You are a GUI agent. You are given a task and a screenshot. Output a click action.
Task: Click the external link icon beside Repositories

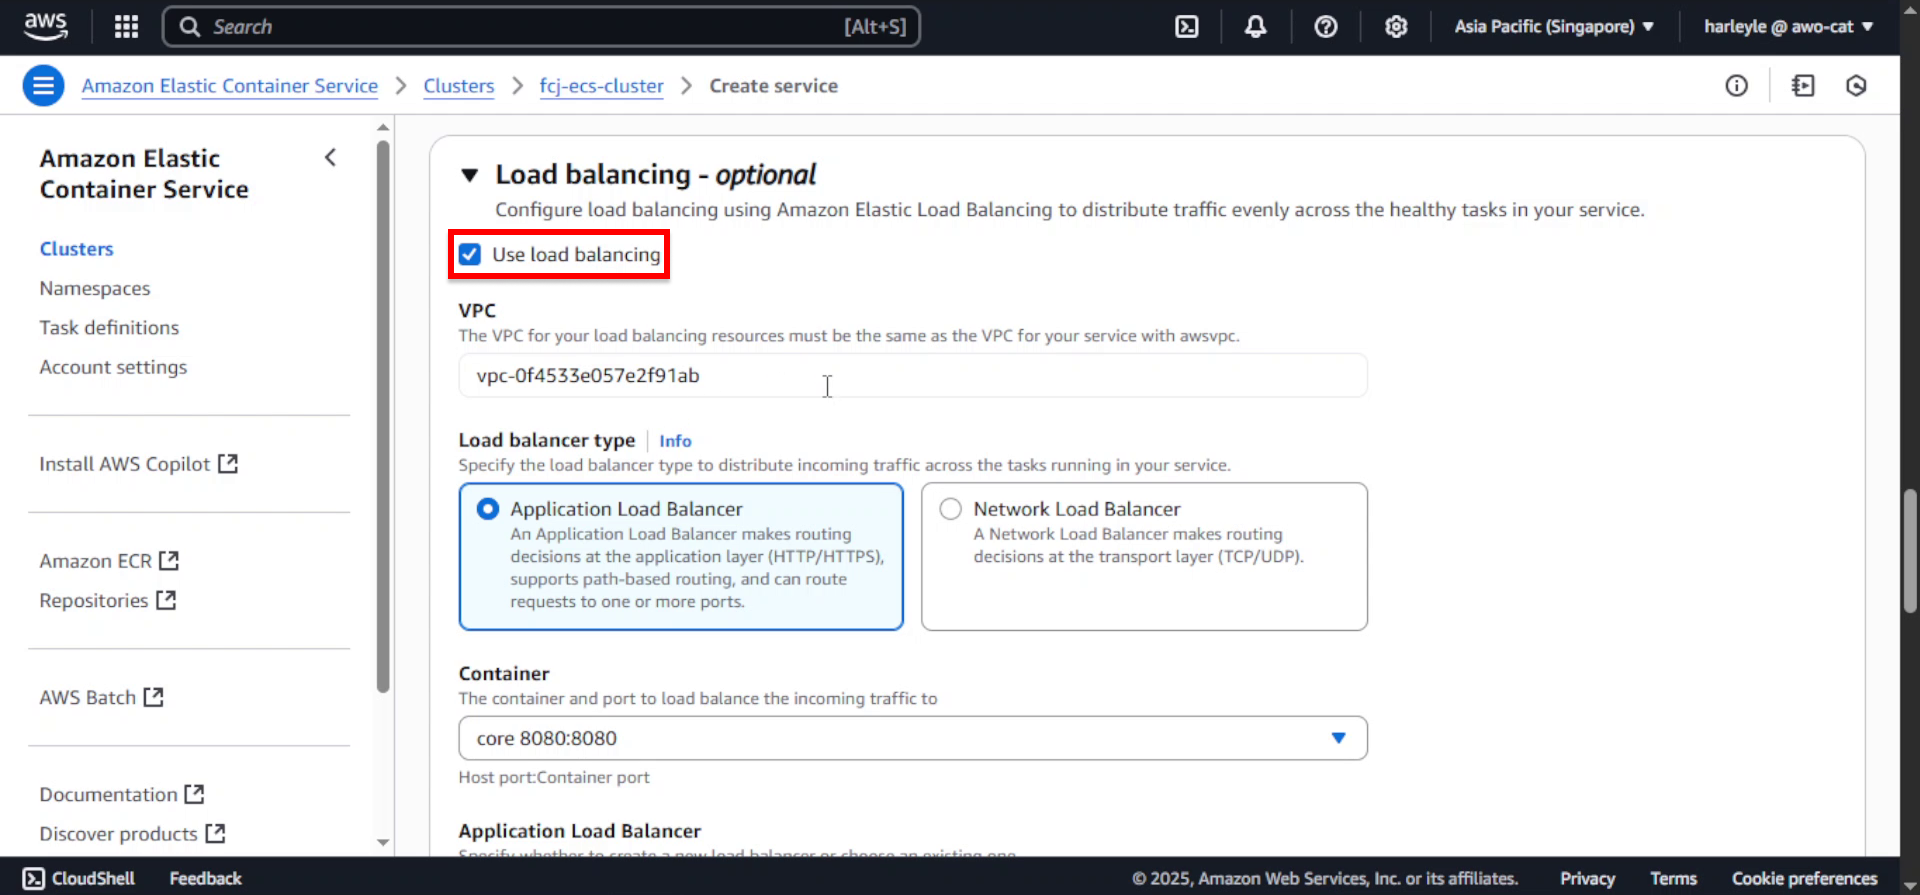coord(166,600)
